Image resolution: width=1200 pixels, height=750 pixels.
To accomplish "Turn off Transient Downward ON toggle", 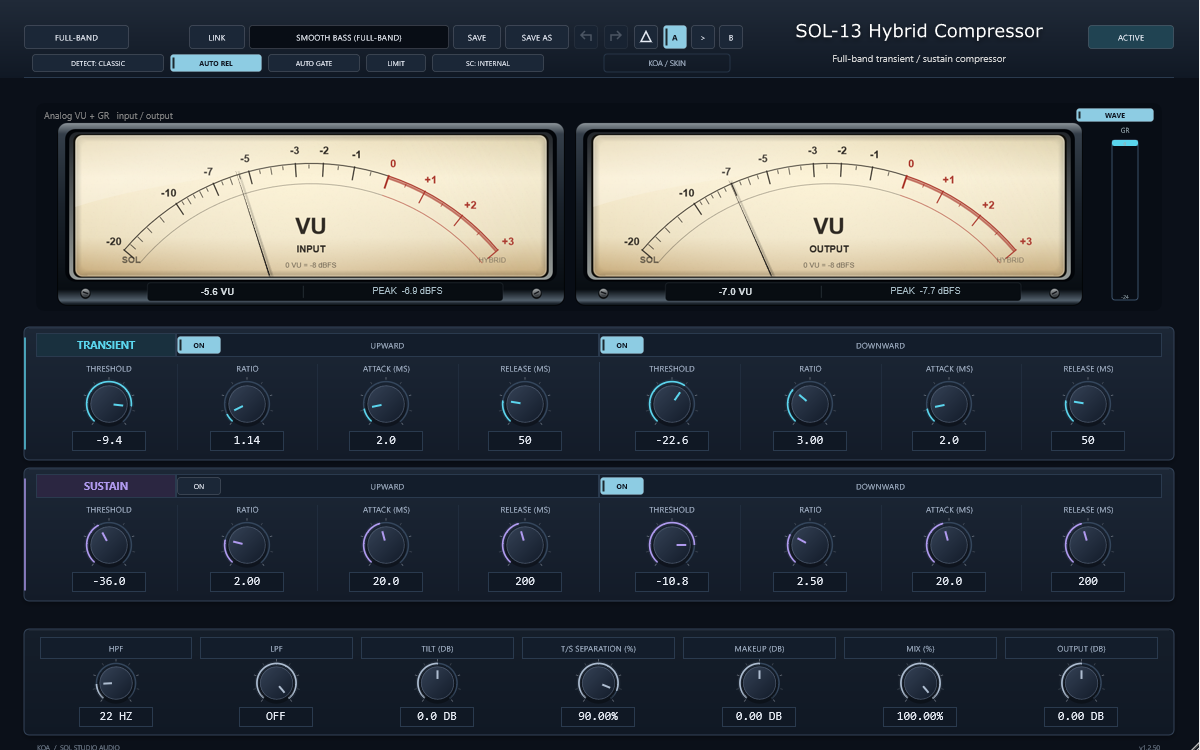I will click(x=622, y=345).
